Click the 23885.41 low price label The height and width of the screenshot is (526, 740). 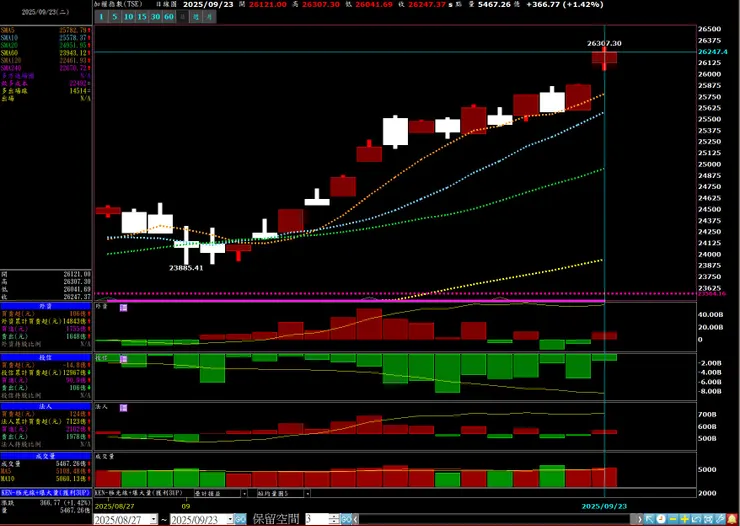pyautogui.click(x=186, y=268)
